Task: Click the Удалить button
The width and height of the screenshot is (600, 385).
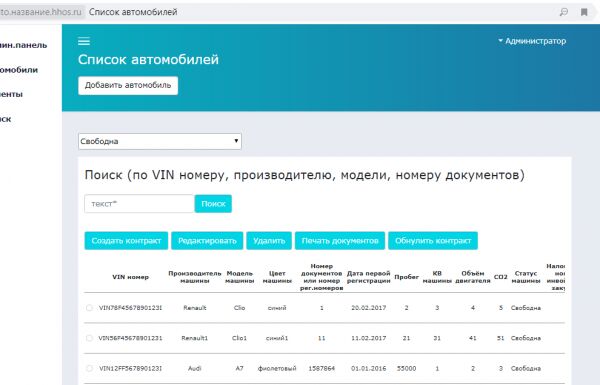Action: click(269, 241)
